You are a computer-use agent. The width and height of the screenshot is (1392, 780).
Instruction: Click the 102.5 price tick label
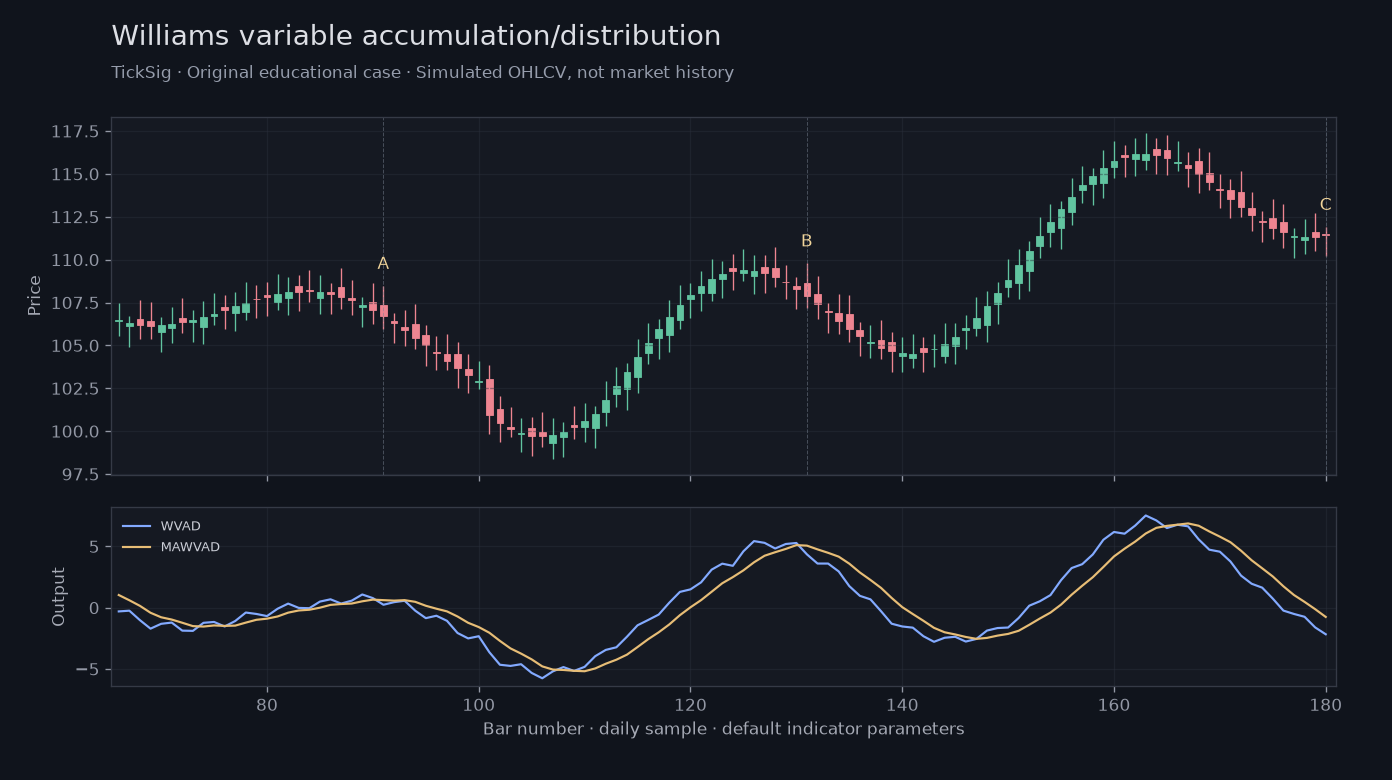[77, 389]
